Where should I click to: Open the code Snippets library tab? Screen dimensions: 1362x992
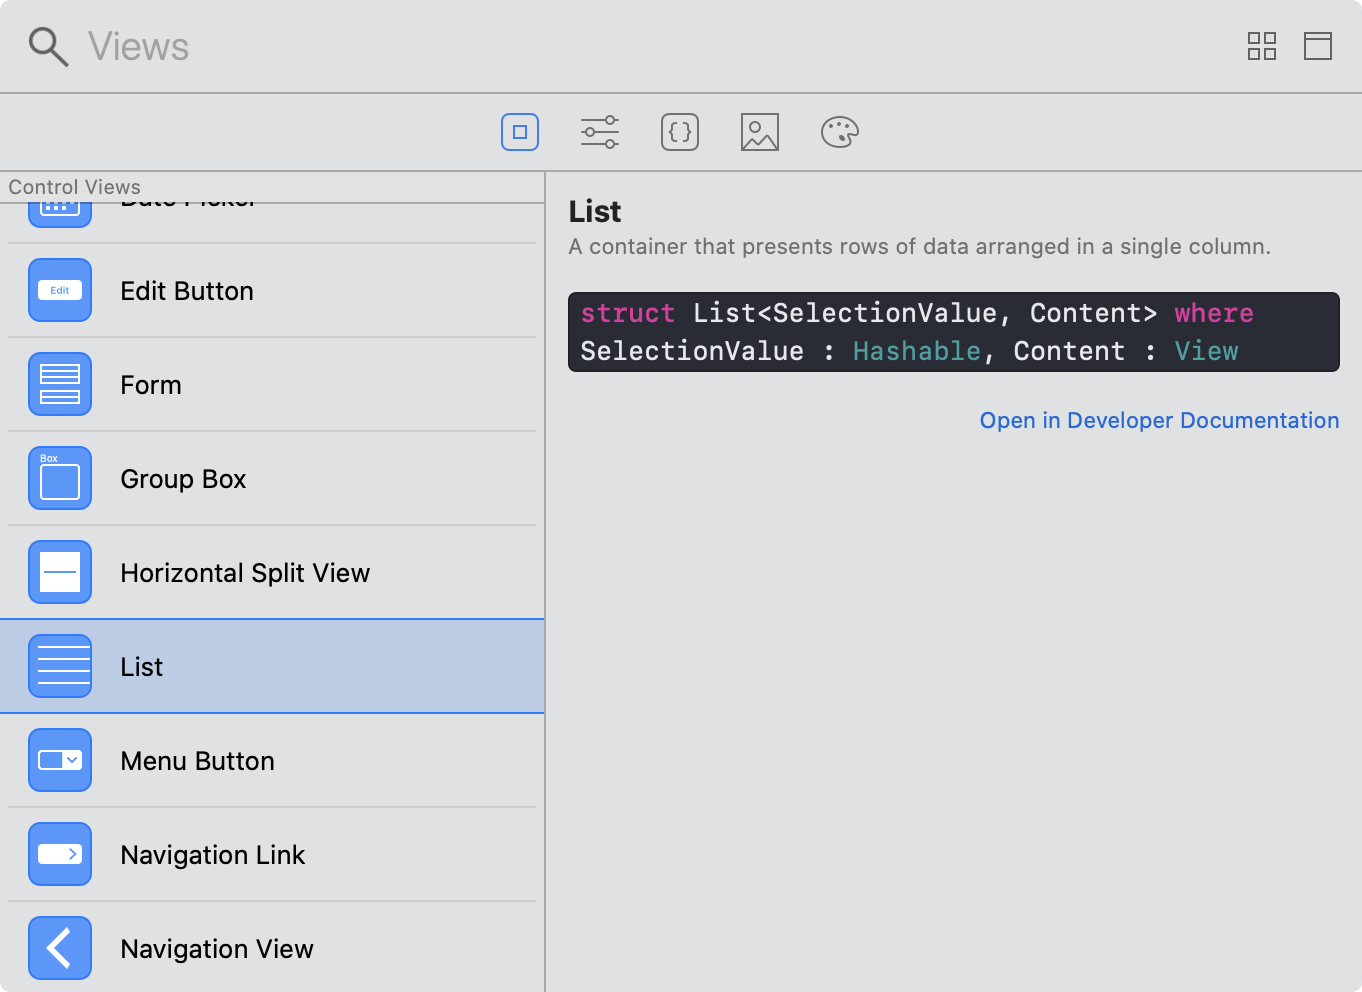point(680,132)
